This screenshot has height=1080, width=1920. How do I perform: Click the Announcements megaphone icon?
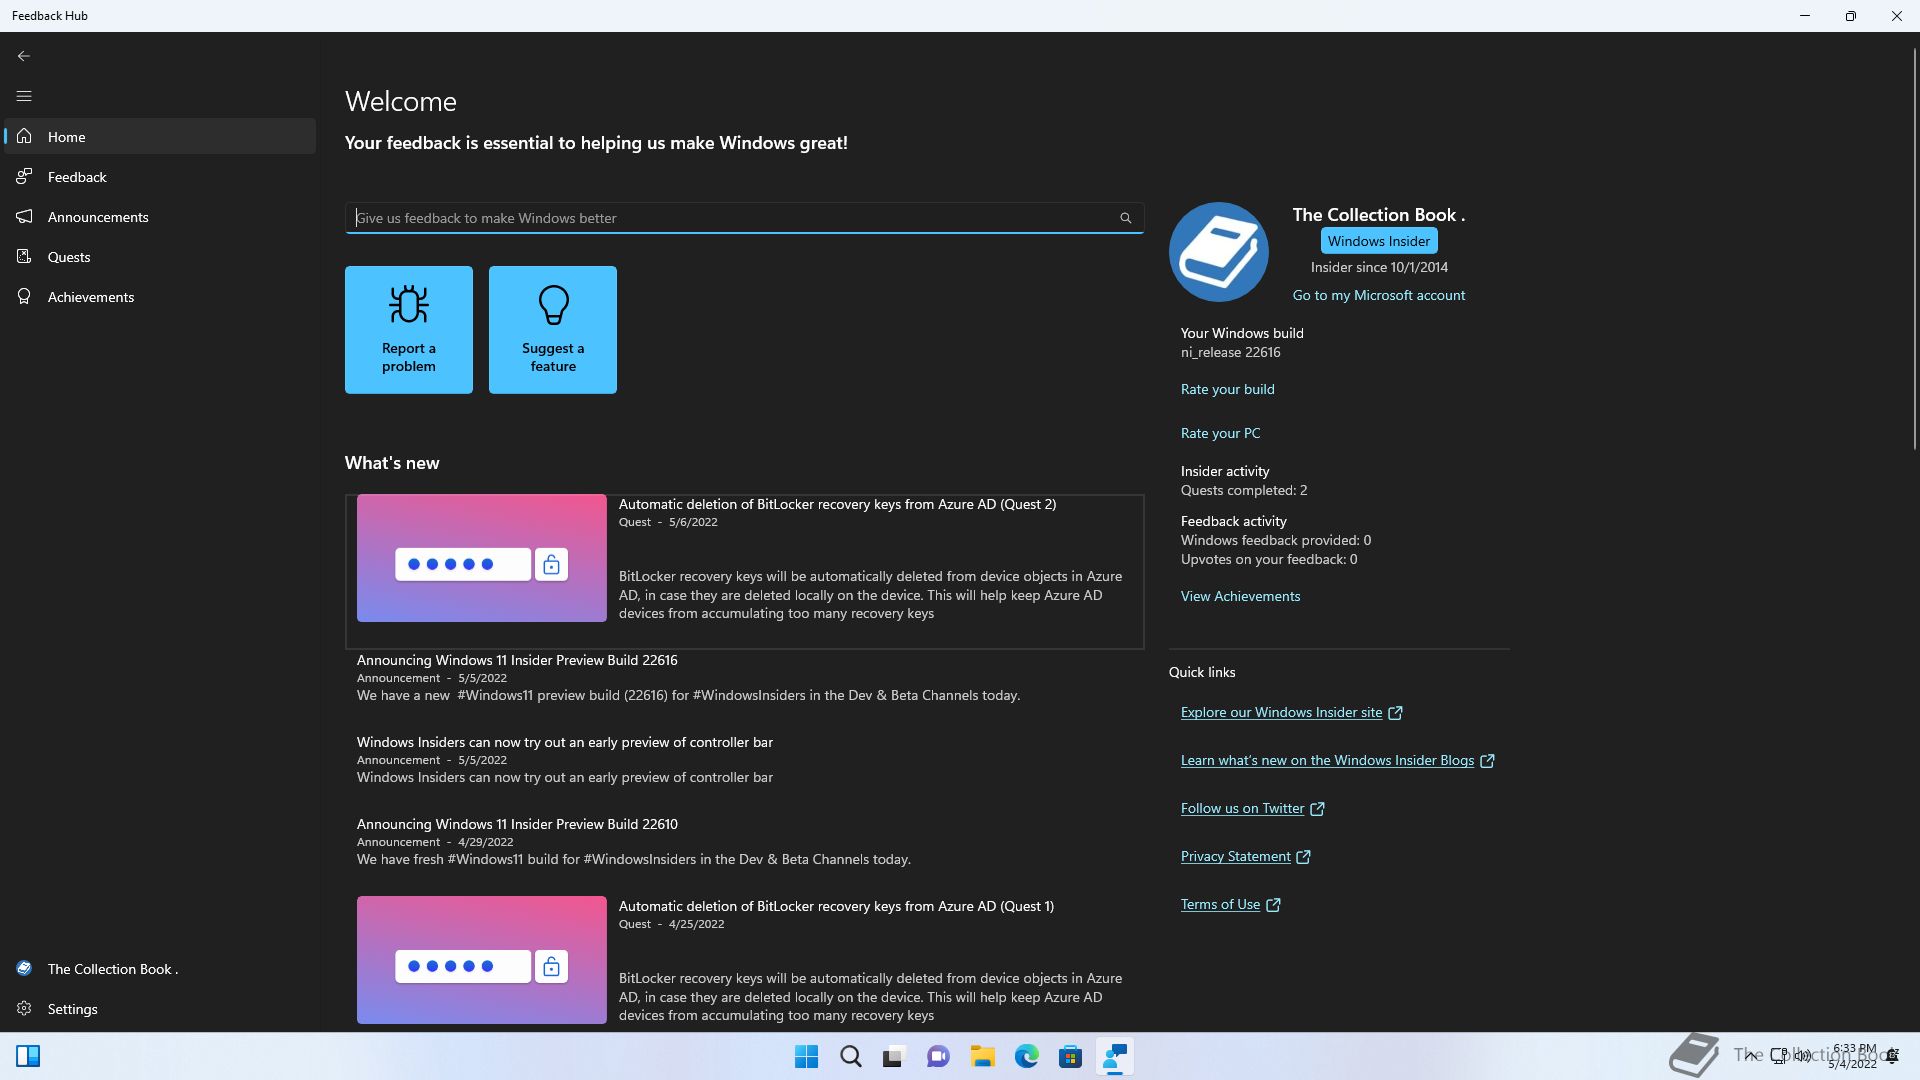[x=24, y=216]
